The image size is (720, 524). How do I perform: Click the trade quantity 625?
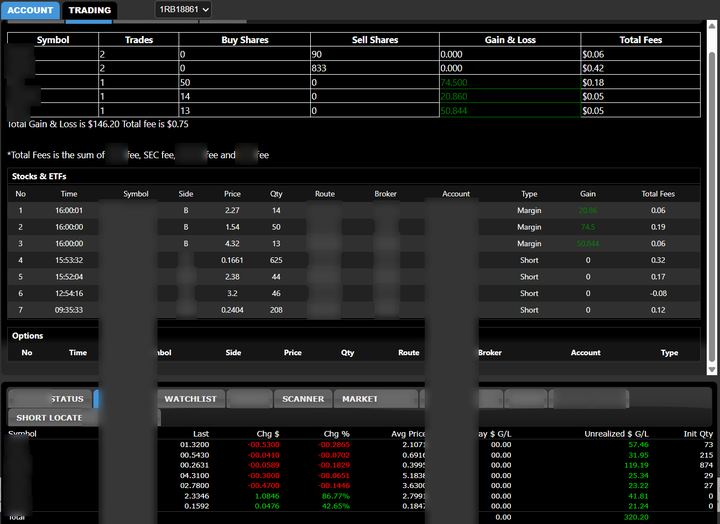click(276, 260)
